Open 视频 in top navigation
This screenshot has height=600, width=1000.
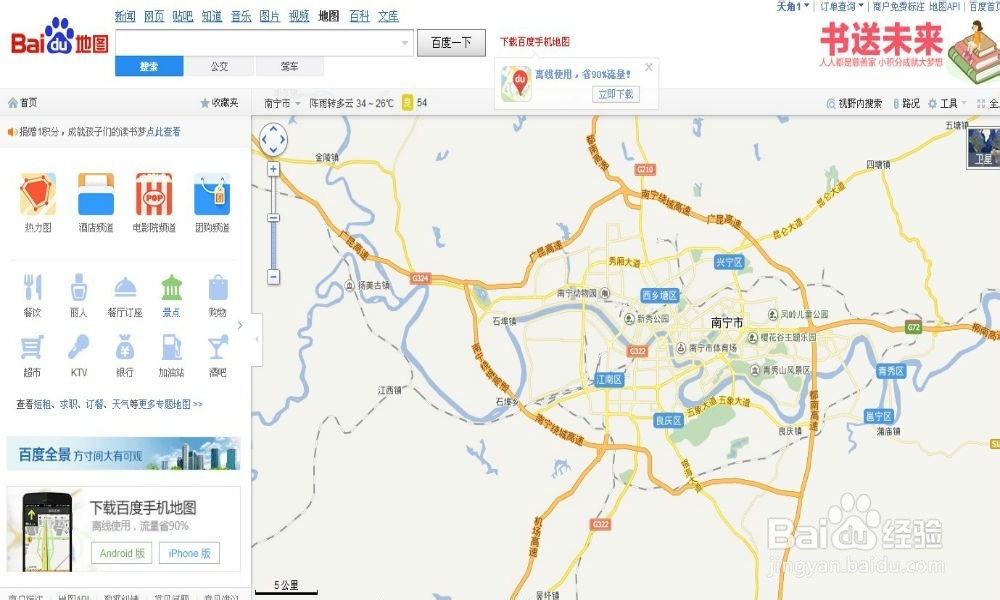pyautogui.click(x=299, y=16)
